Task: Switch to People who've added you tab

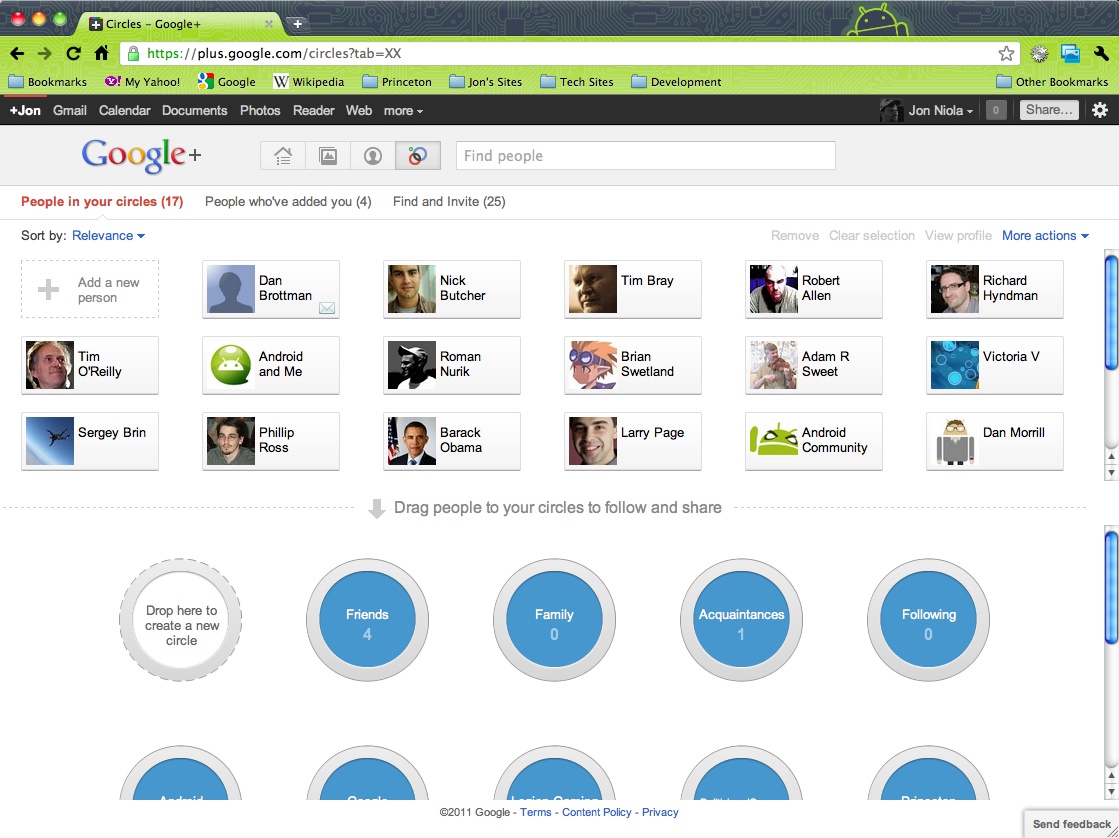Action: click(288, 201)
